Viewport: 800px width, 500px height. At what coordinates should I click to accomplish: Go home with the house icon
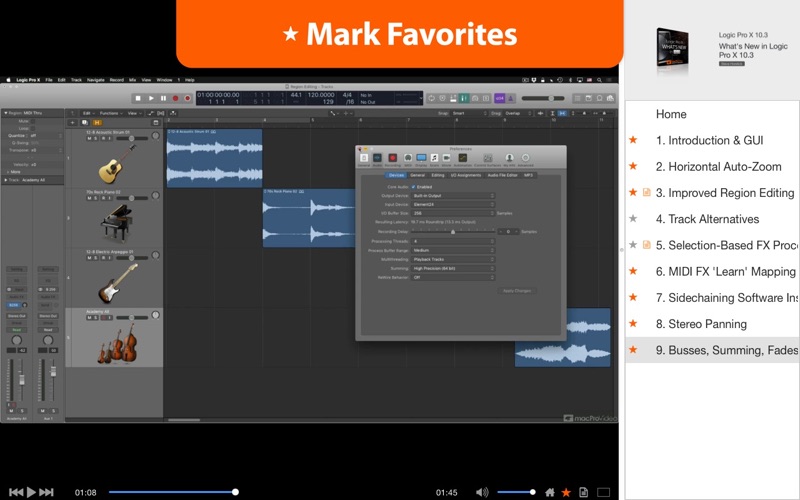[549, 492]
